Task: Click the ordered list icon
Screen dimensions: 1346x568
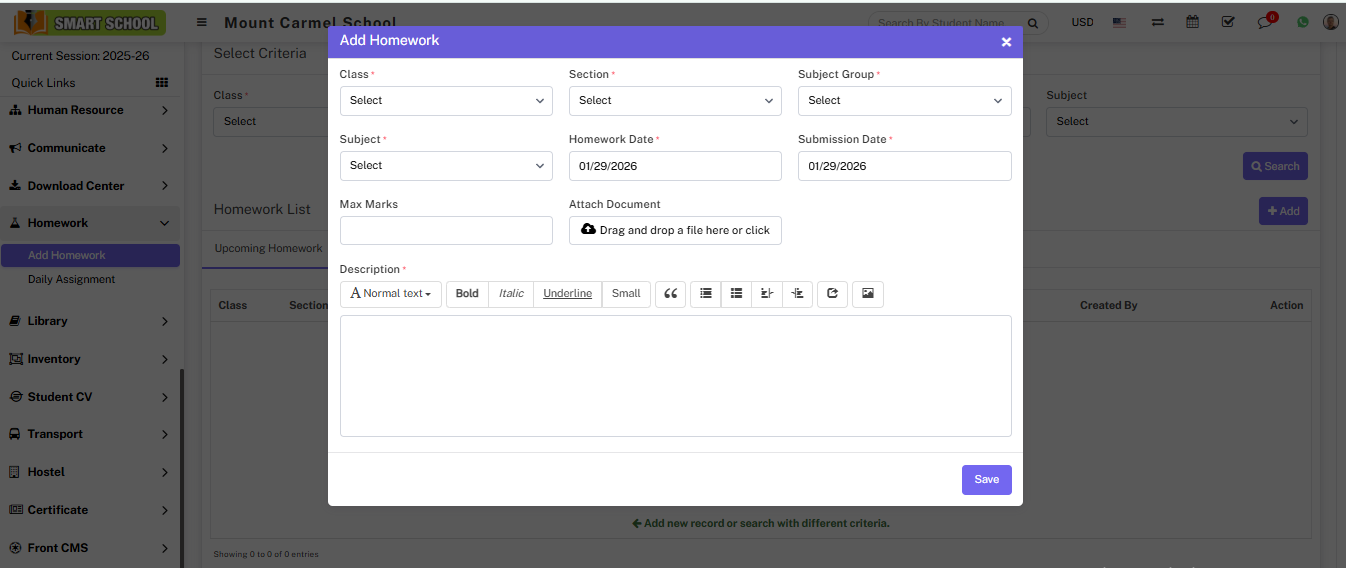Action: click(x=736, y=294)
